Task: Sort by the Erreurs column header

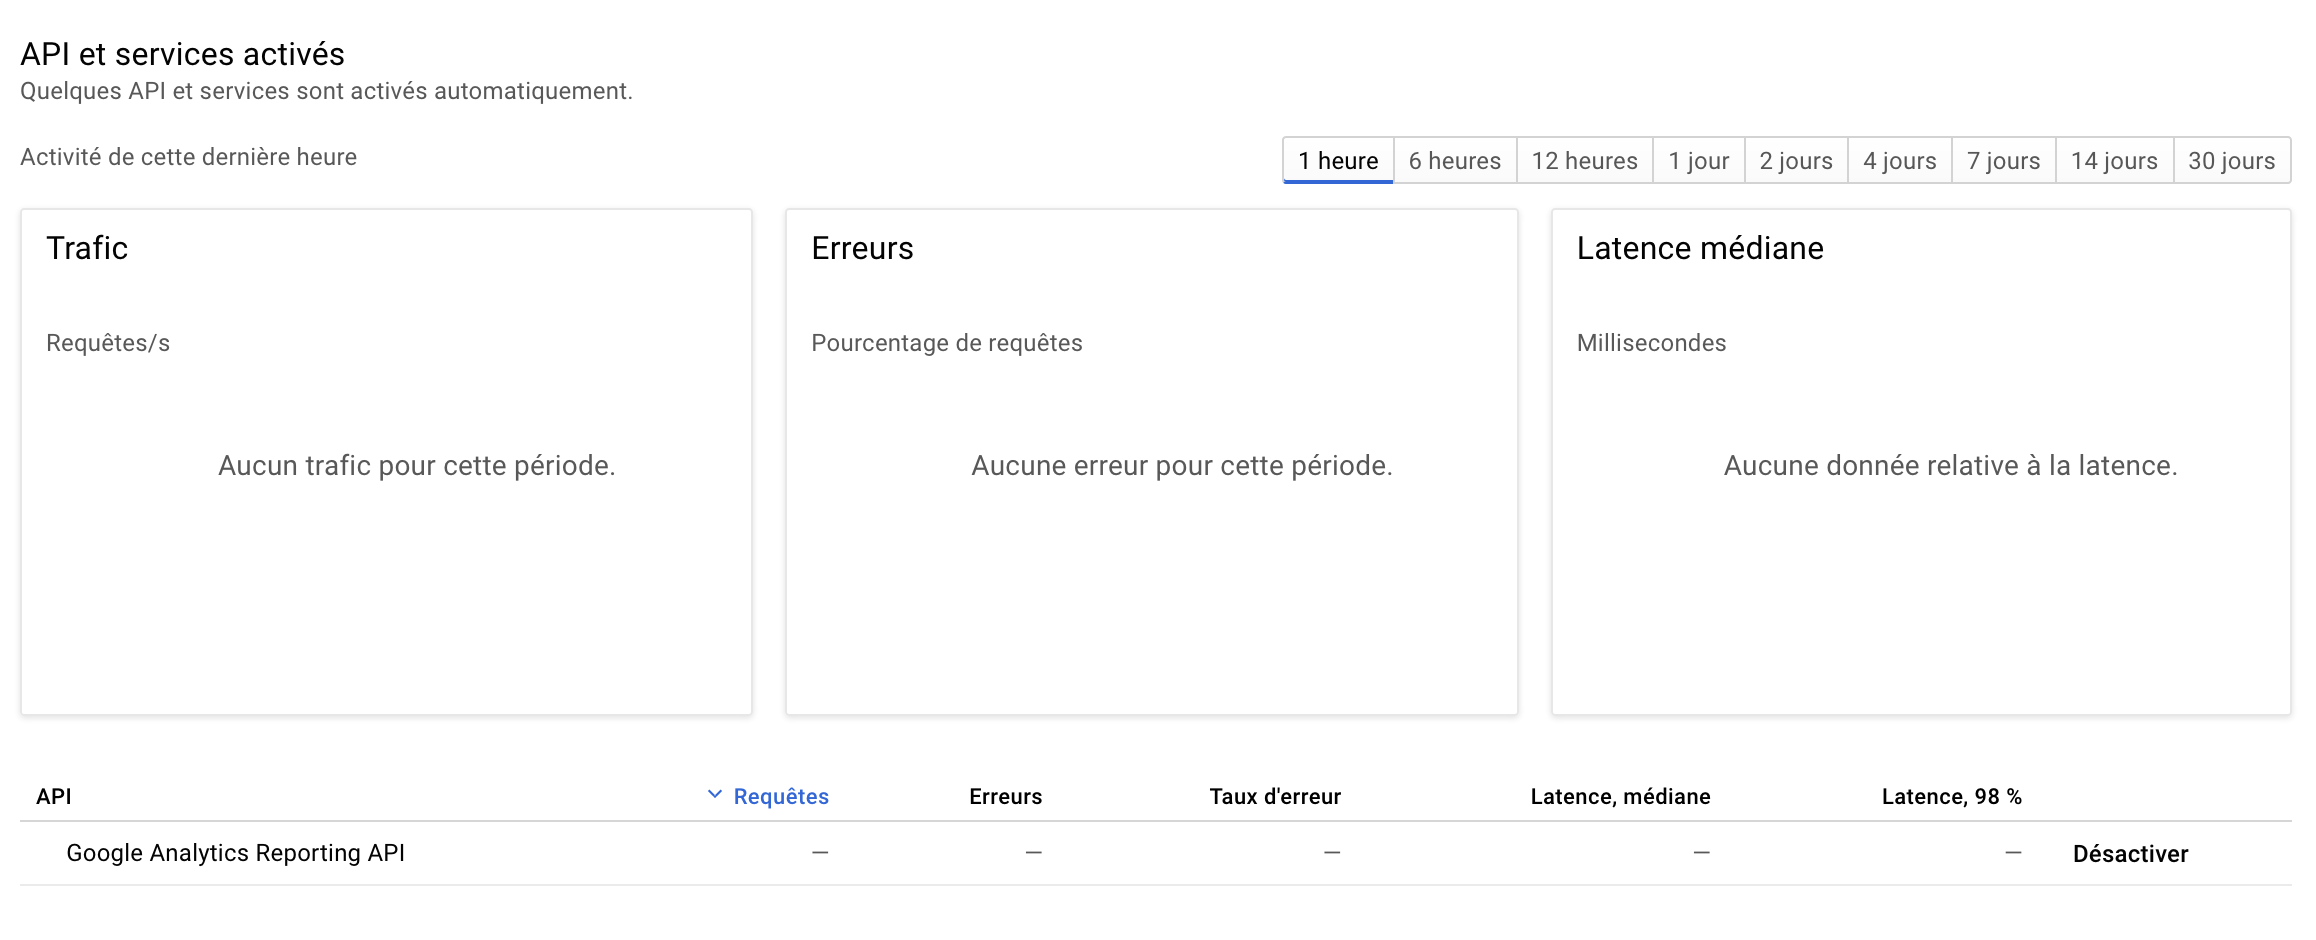Action: click(1005, 797)
